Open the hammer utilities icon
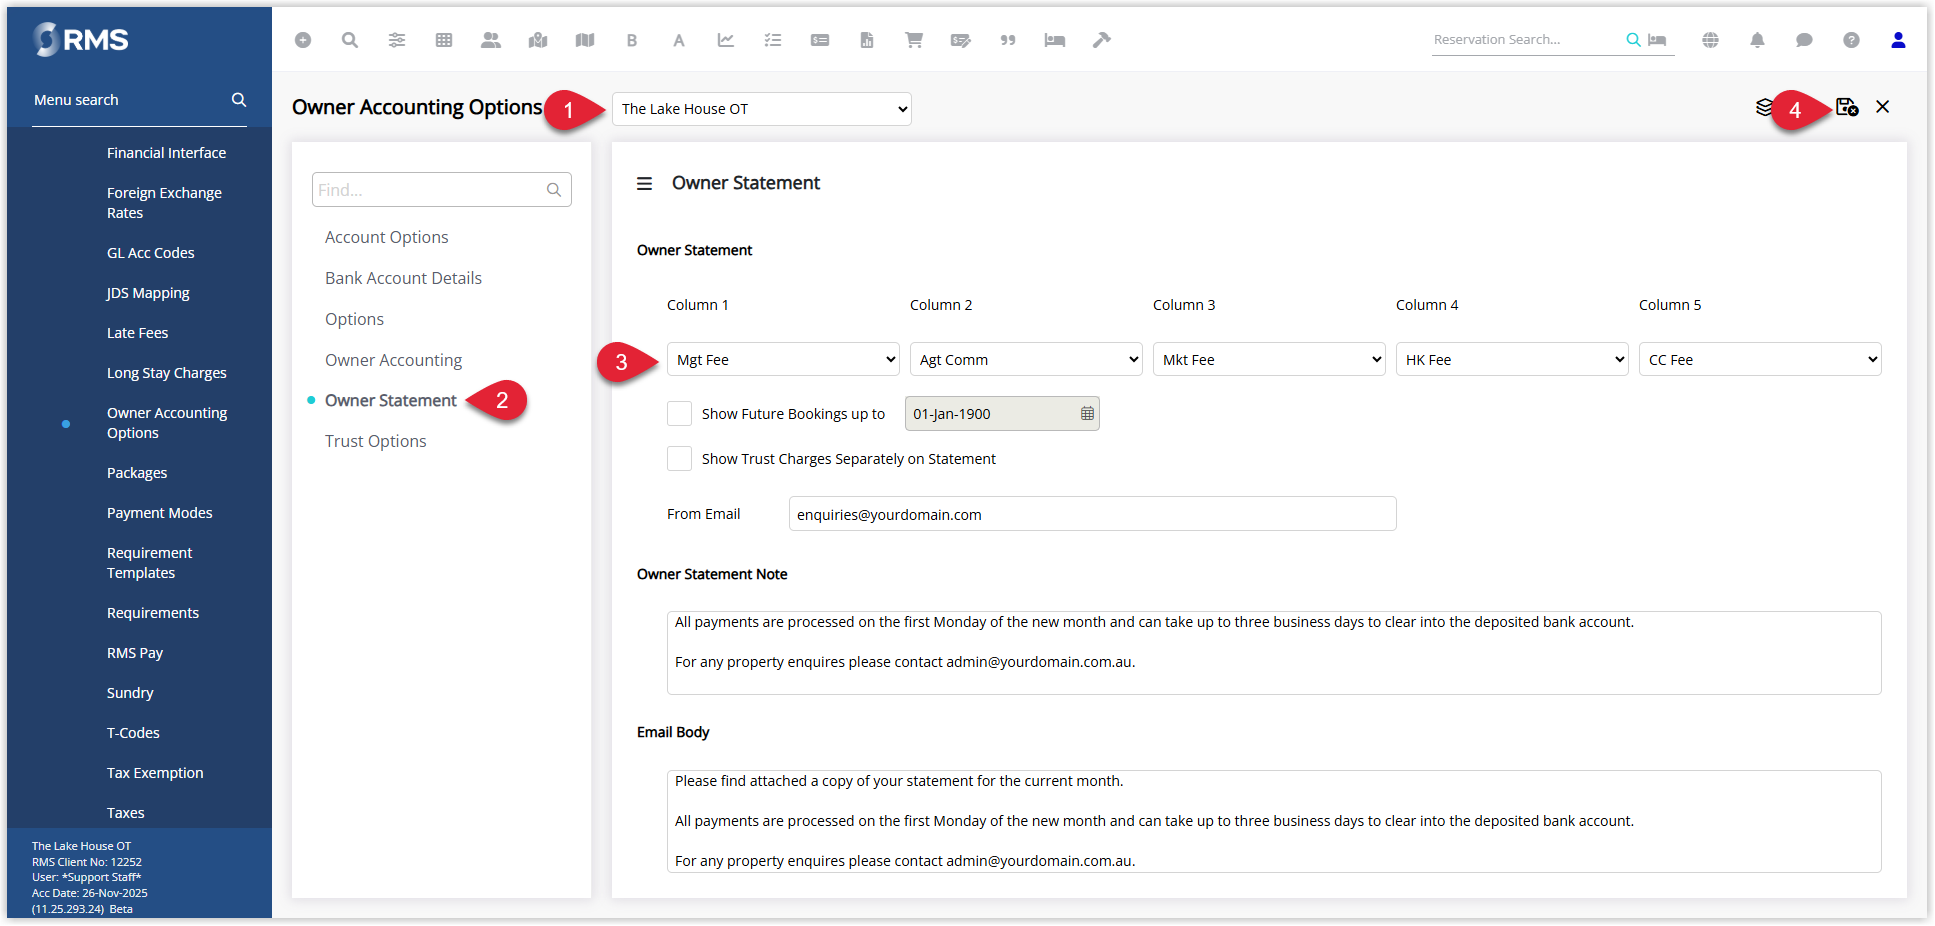Screen dimensions: 1935x926 (x=1102, y=40)
